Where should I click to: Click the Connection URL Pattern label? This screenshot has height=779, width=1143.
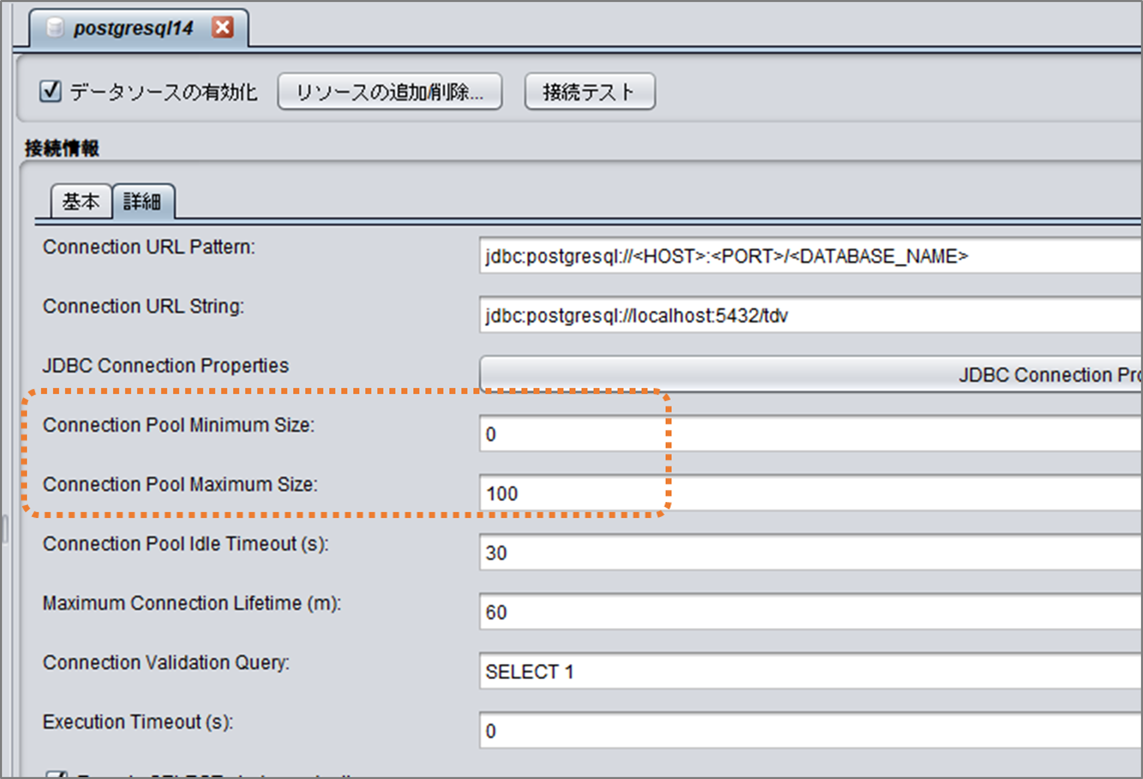[149, 247]
